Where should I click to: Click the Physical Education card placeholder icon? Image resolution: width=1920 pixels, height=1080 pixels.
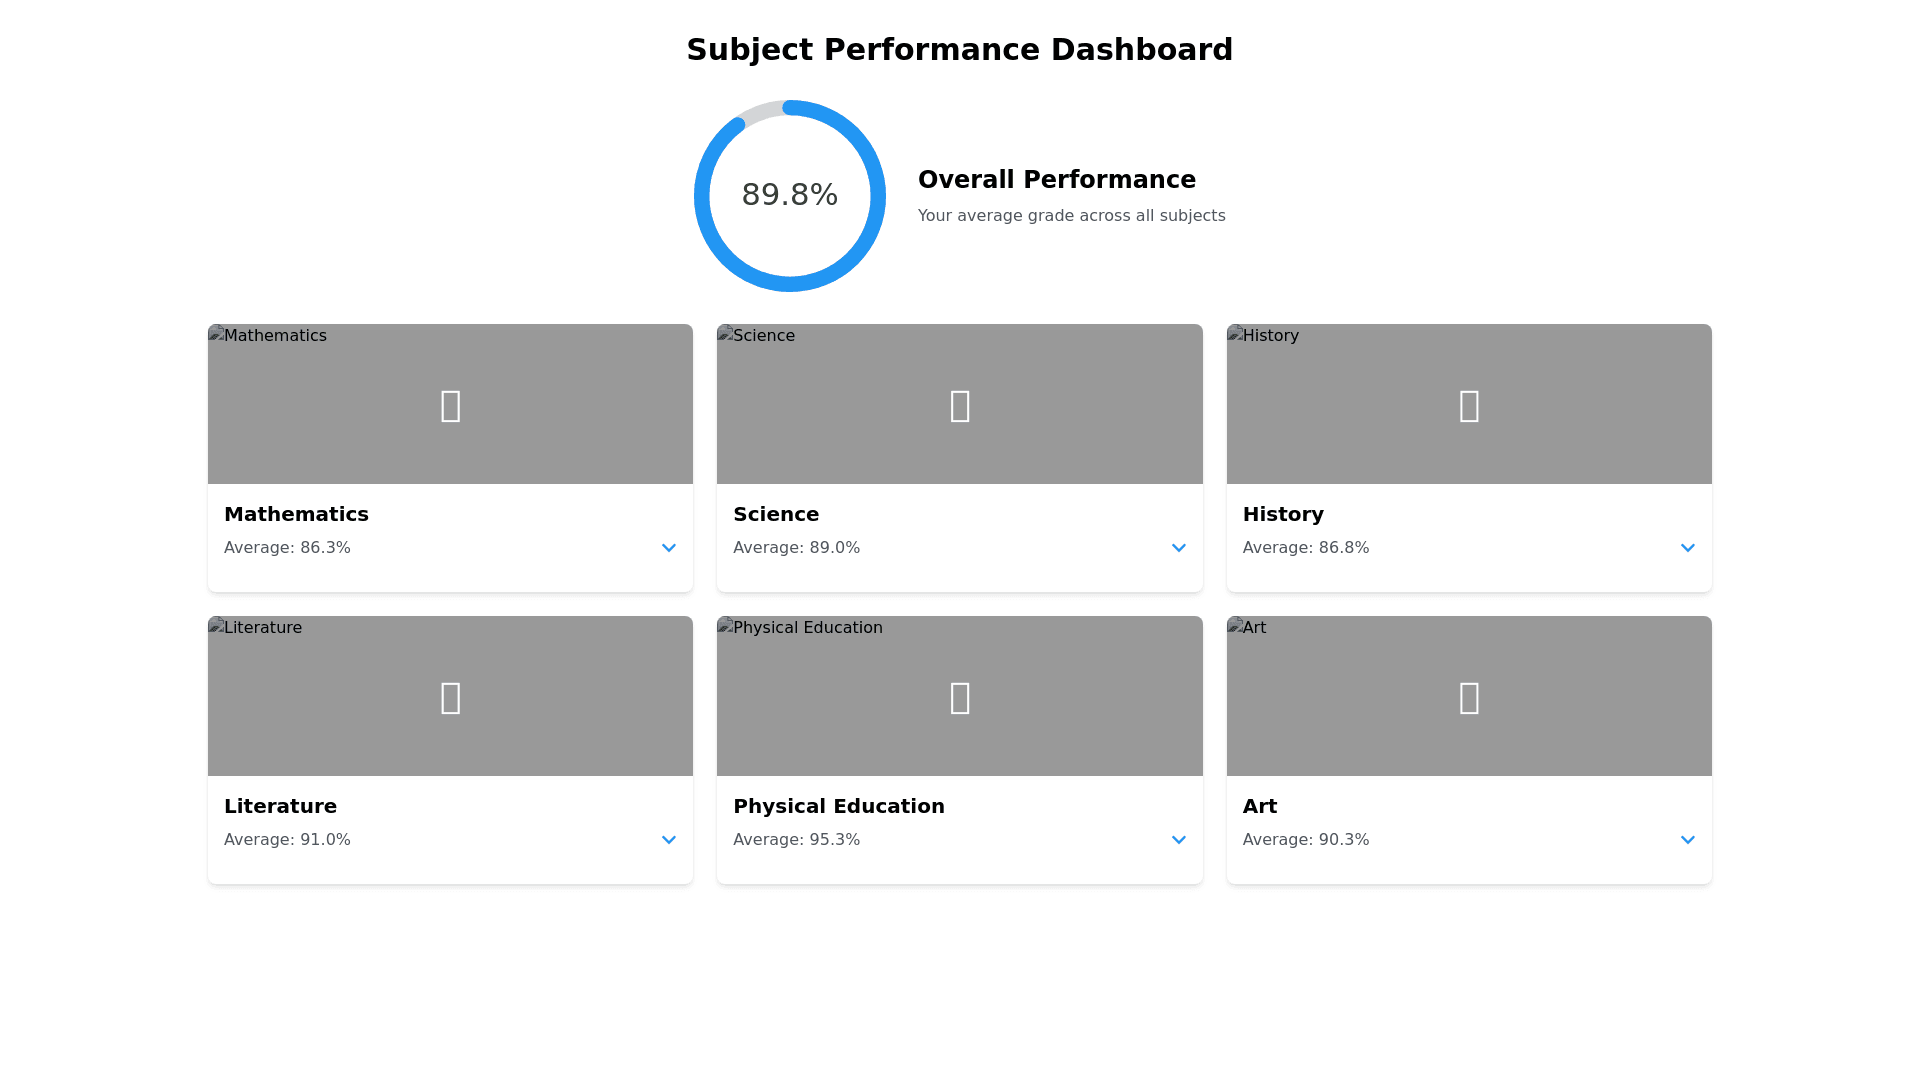(x=960, y=697)
